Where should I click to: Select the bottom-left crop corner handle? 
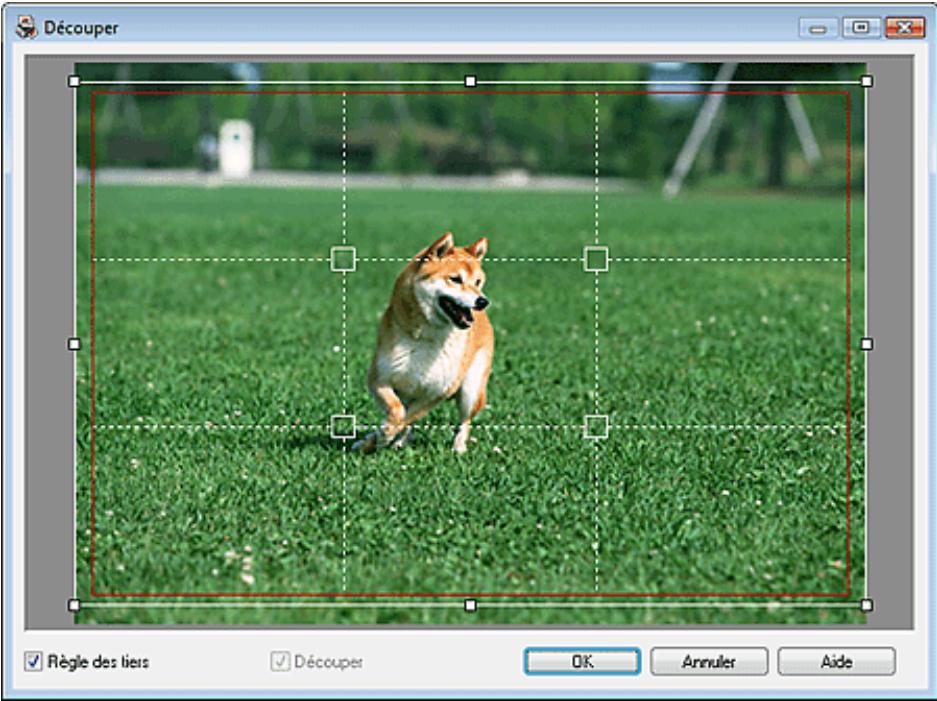74,605
